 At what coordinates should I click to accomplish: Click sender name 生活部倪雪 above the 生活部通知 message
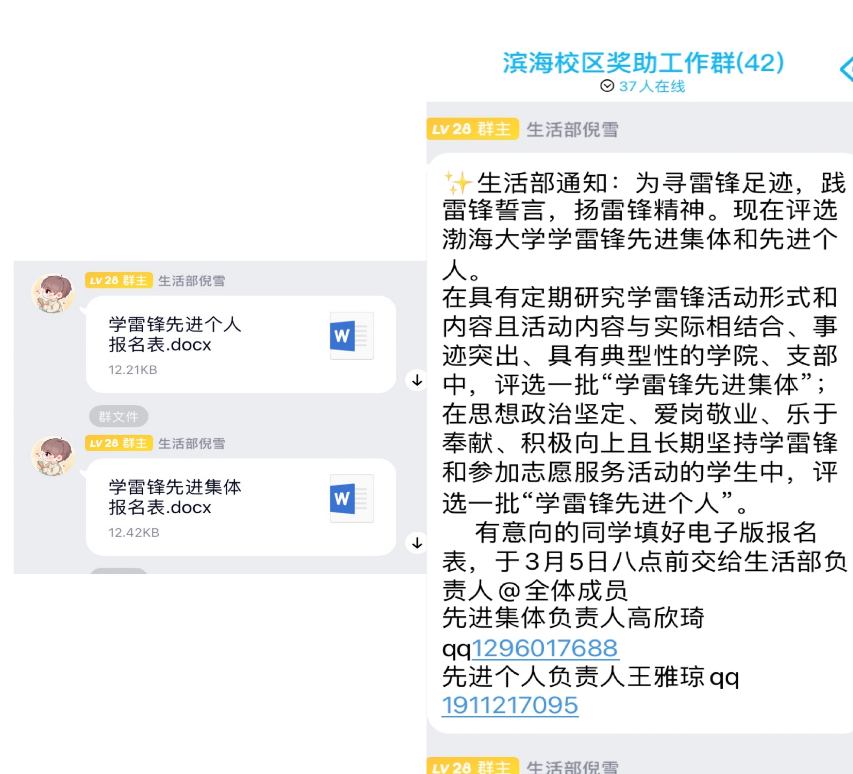572,129
